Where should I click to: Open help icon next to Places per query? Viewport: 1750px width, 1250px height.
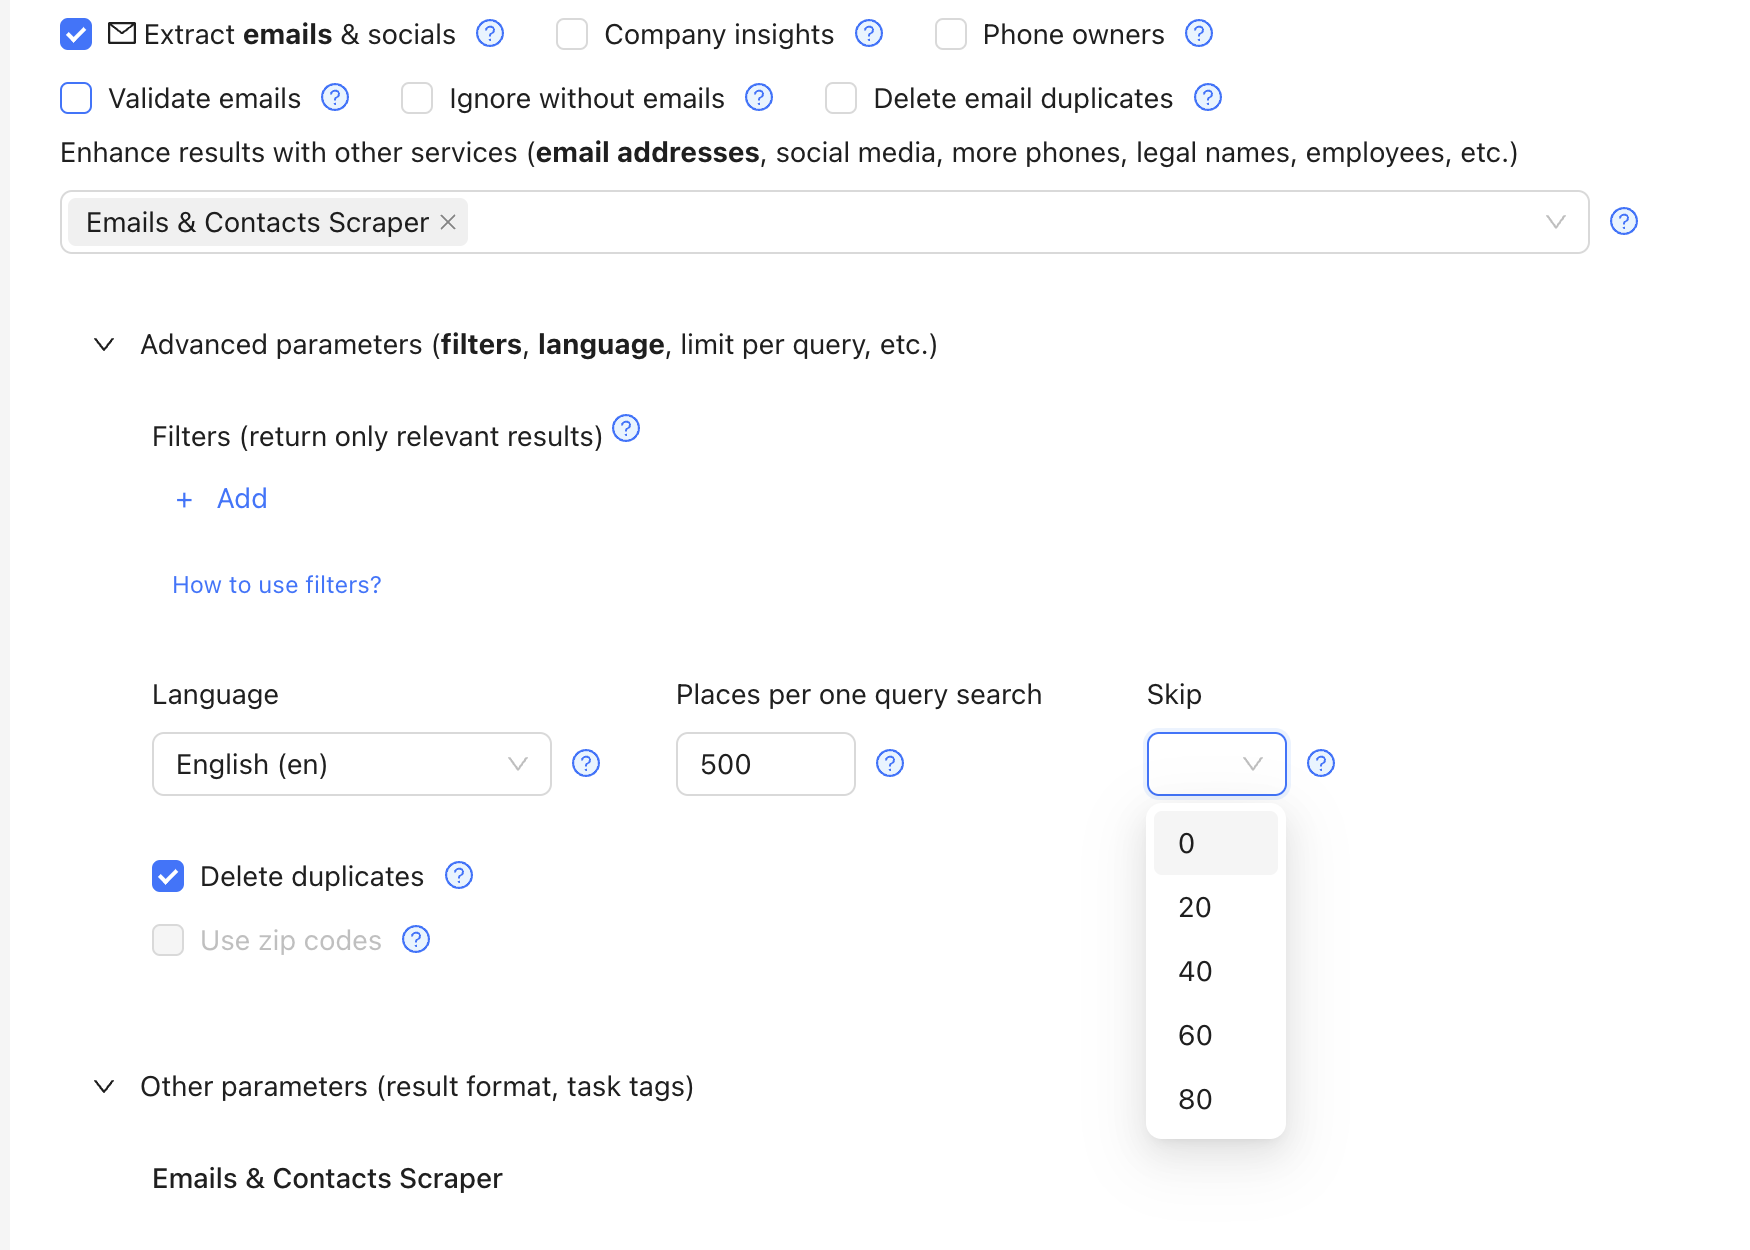(x=890, y=764)
